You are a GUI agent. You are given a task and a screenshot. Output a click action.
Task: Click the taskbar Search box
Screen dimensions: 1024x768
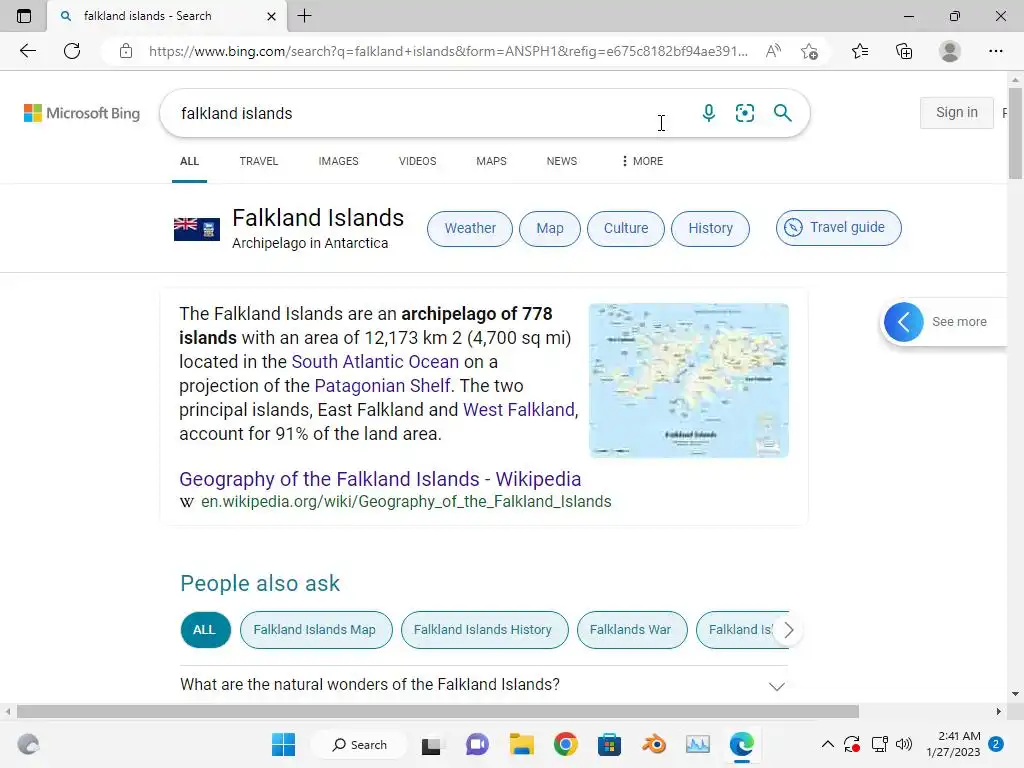[x=359, y=744]
